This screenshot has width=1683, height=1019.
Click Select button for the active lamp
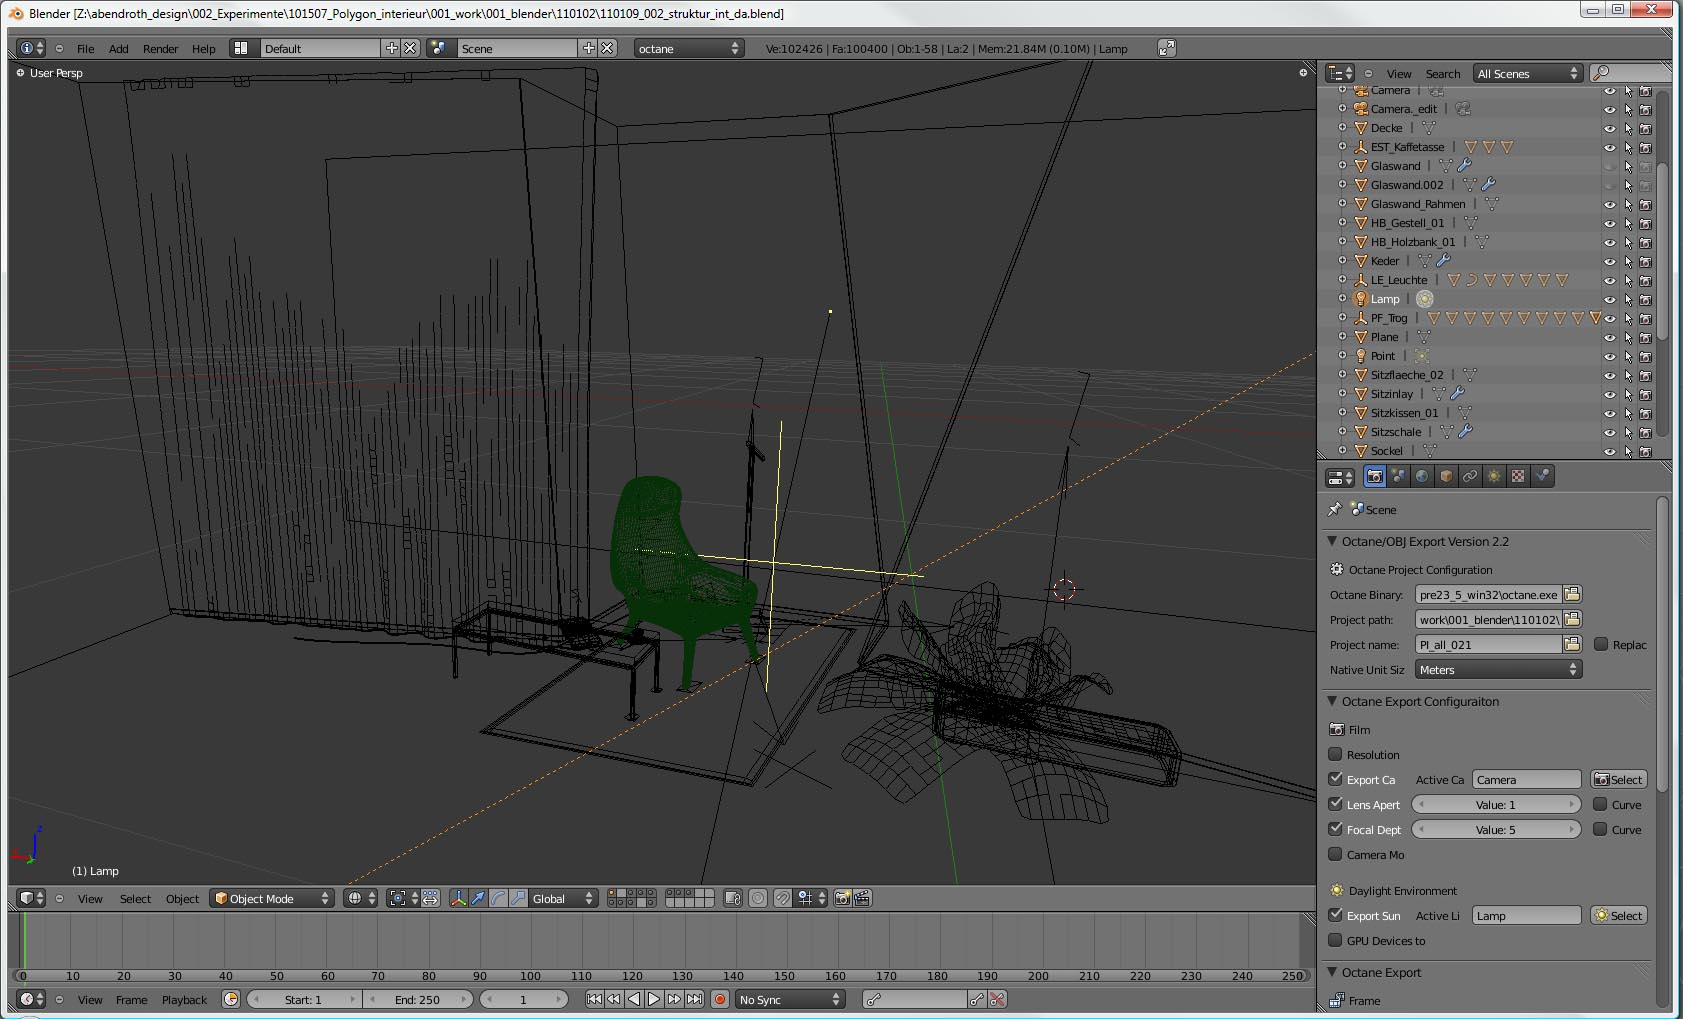click(x=1618, y=915)
